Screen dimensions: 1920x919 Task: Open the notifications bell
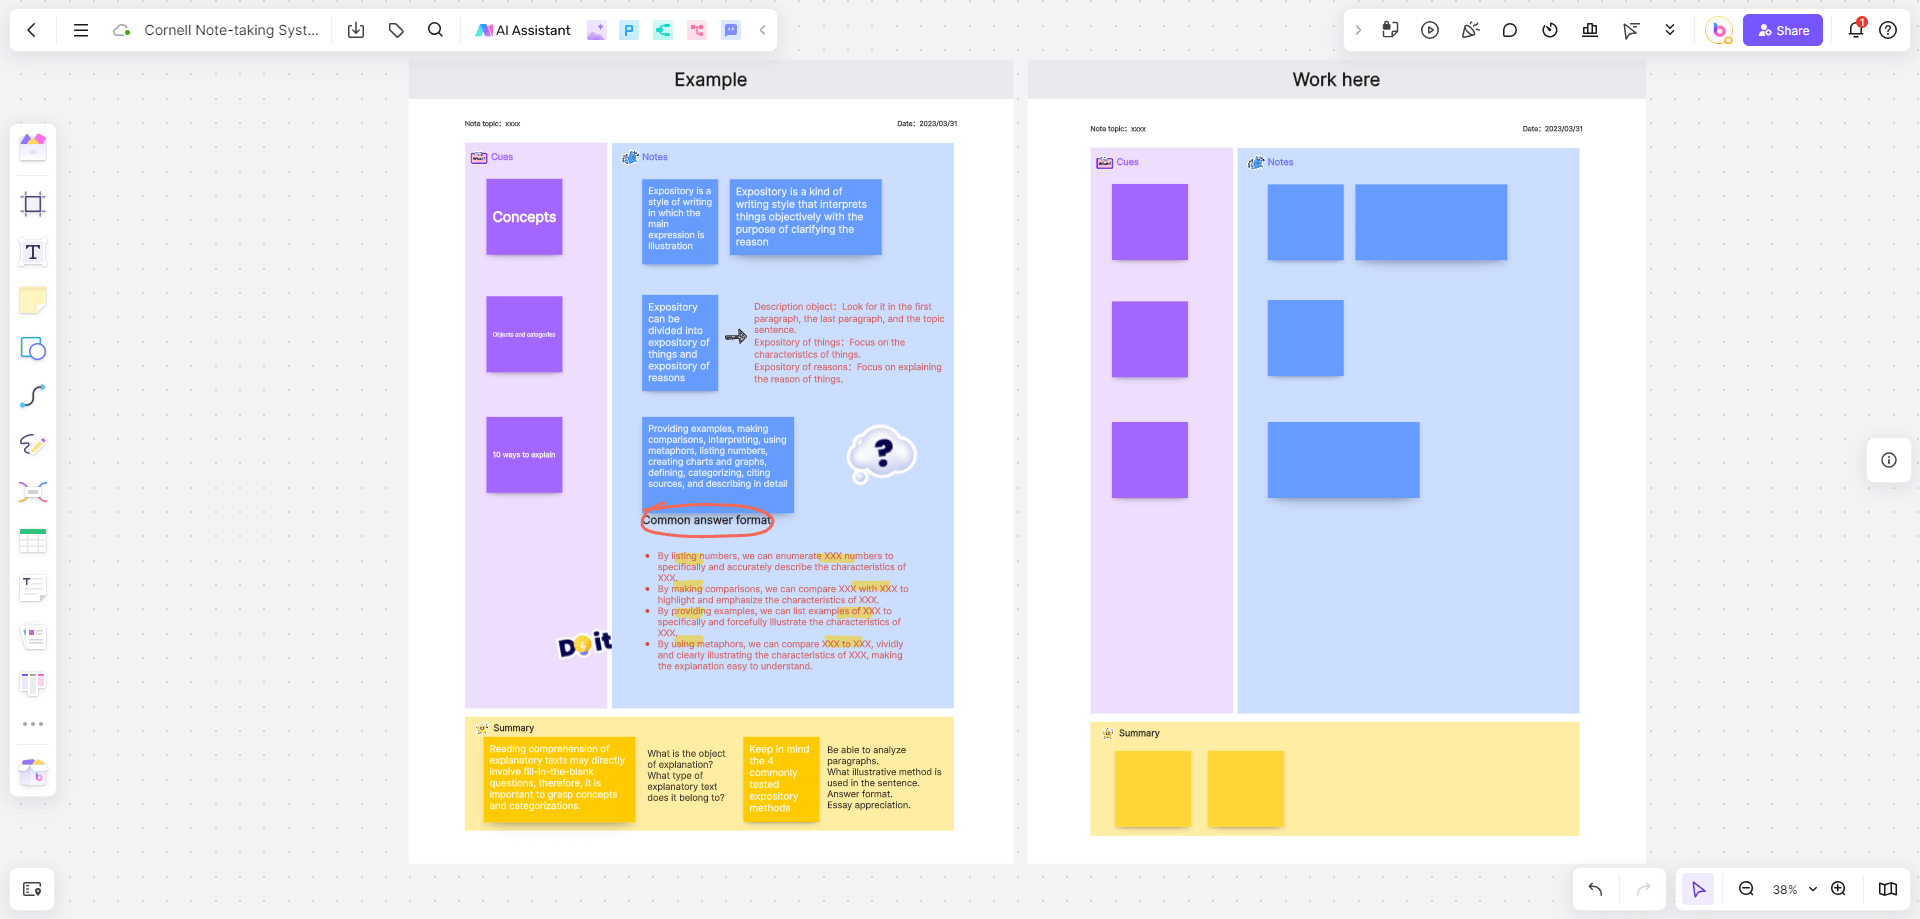pyautogui.click(x=1856, y=29)
